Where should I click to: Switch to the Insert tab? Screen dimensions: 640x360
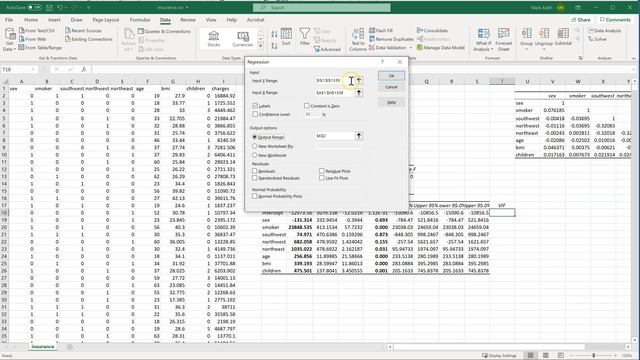(54, 20)
